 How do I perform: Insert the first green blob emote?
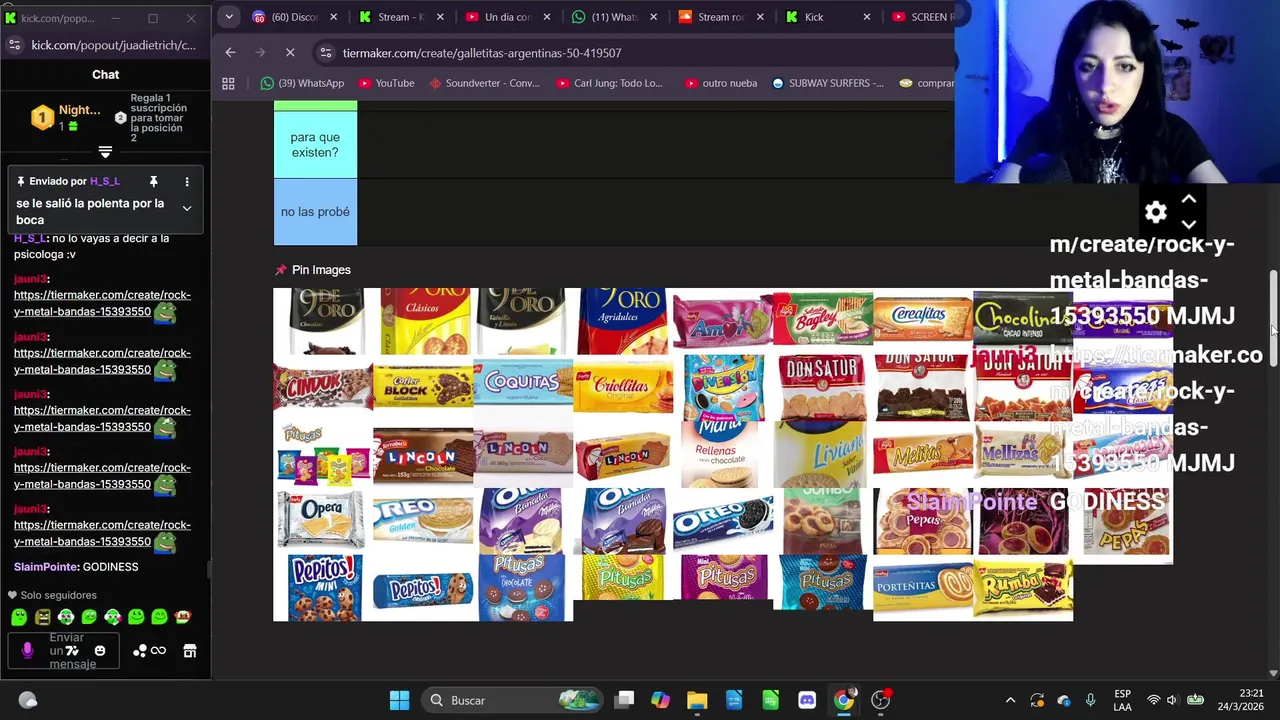pos(19,617)
